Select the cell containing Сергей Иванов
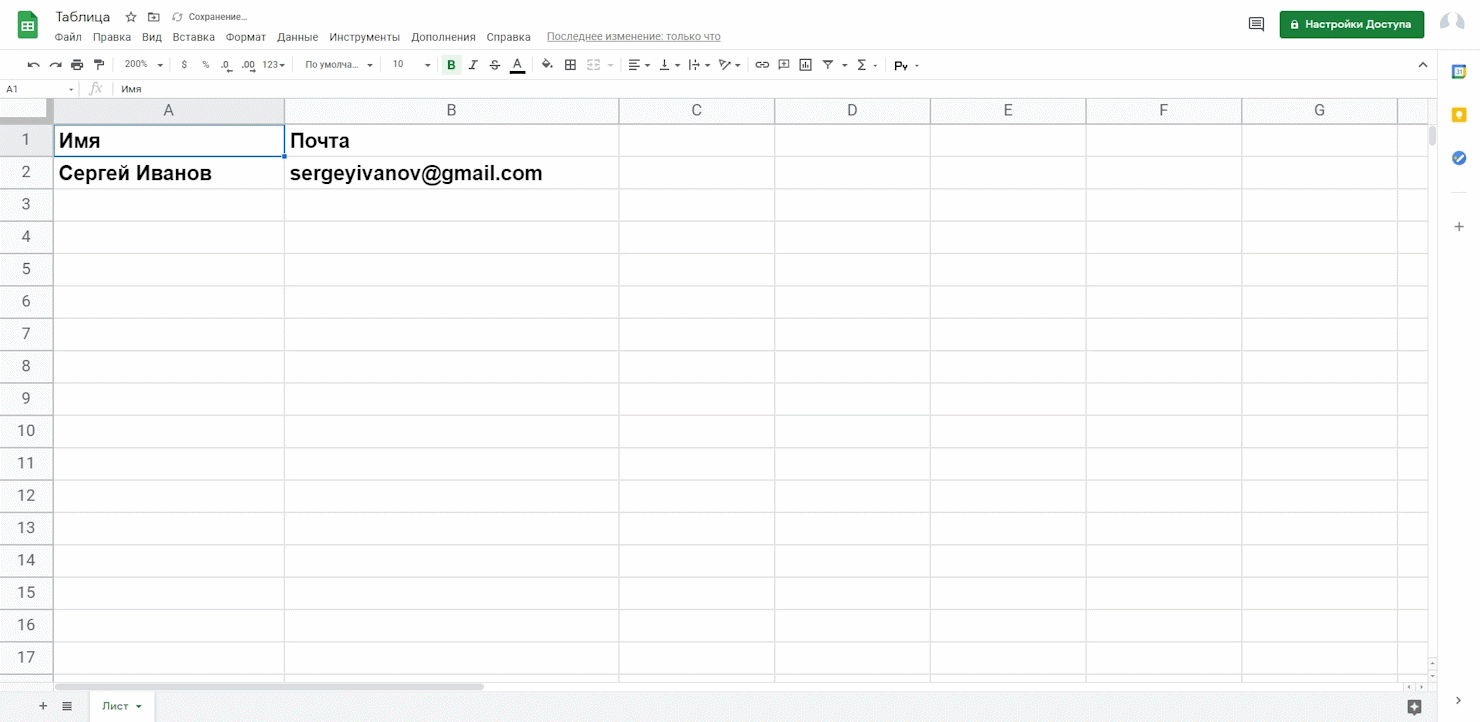The width and height of the screenshot is (1480, 722). click(x=169, y=173)
